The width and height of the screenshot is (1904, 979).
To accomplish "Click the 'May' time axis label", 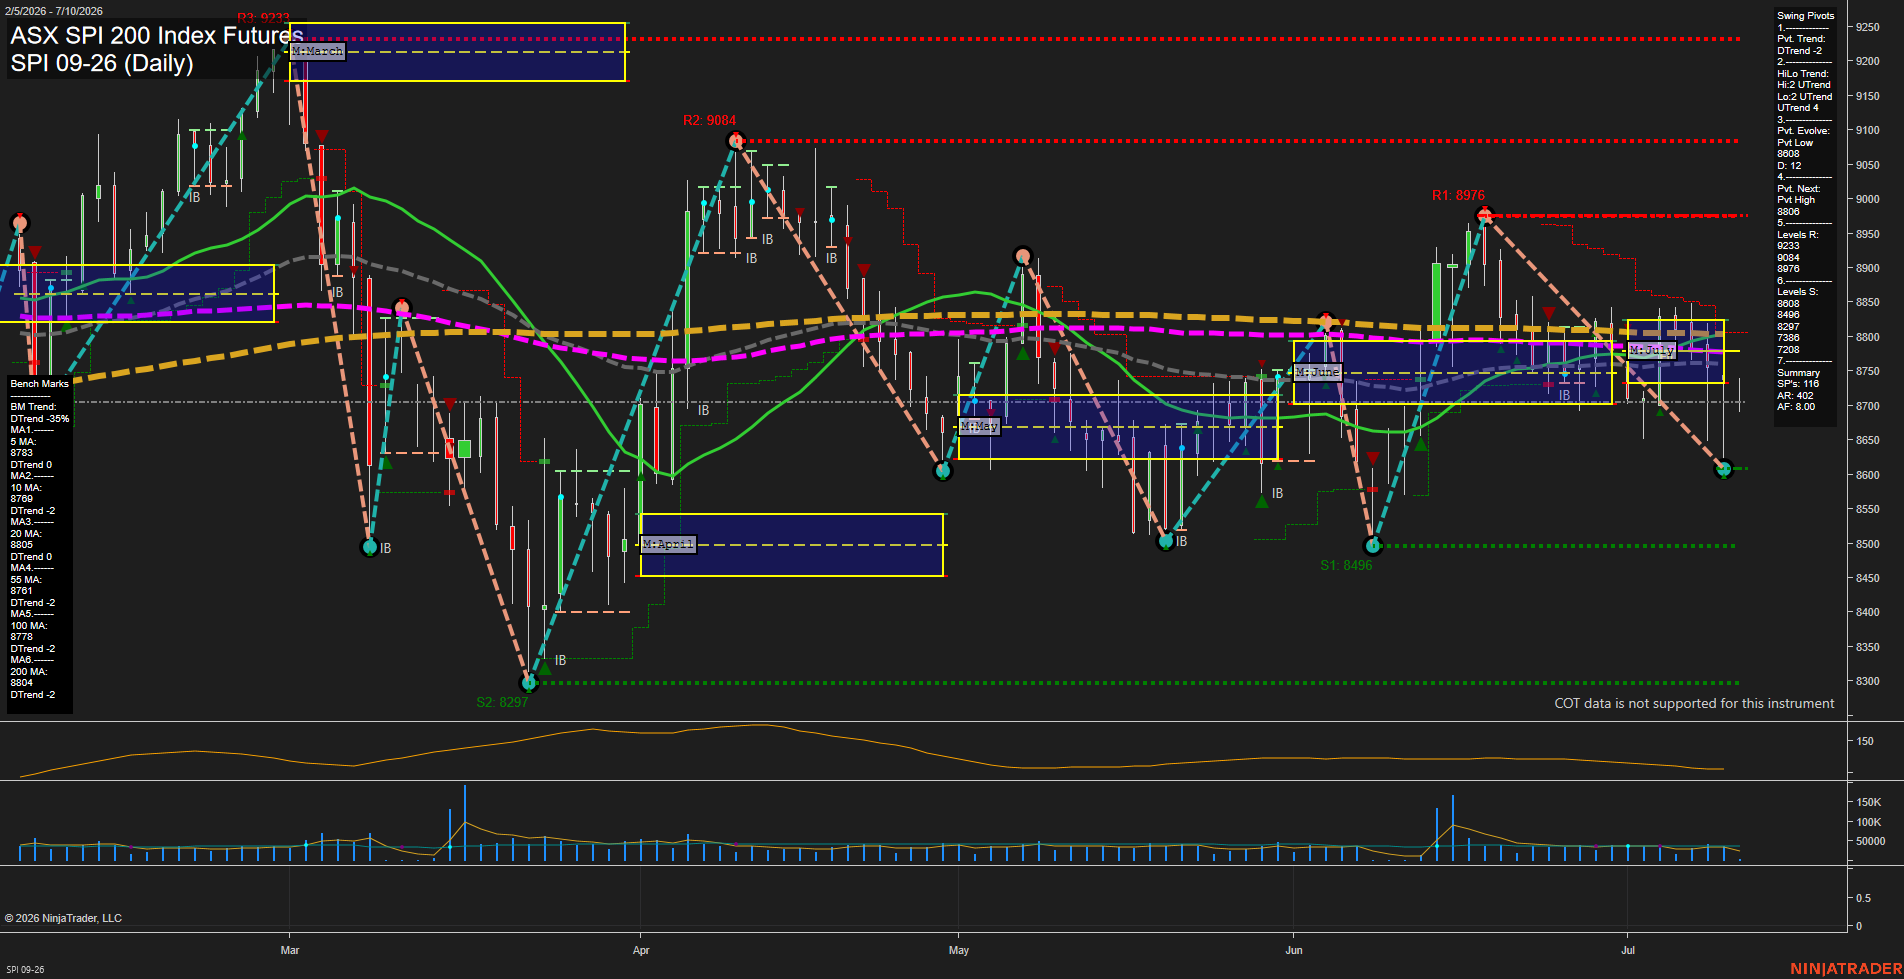I will [x=959, y=950].
